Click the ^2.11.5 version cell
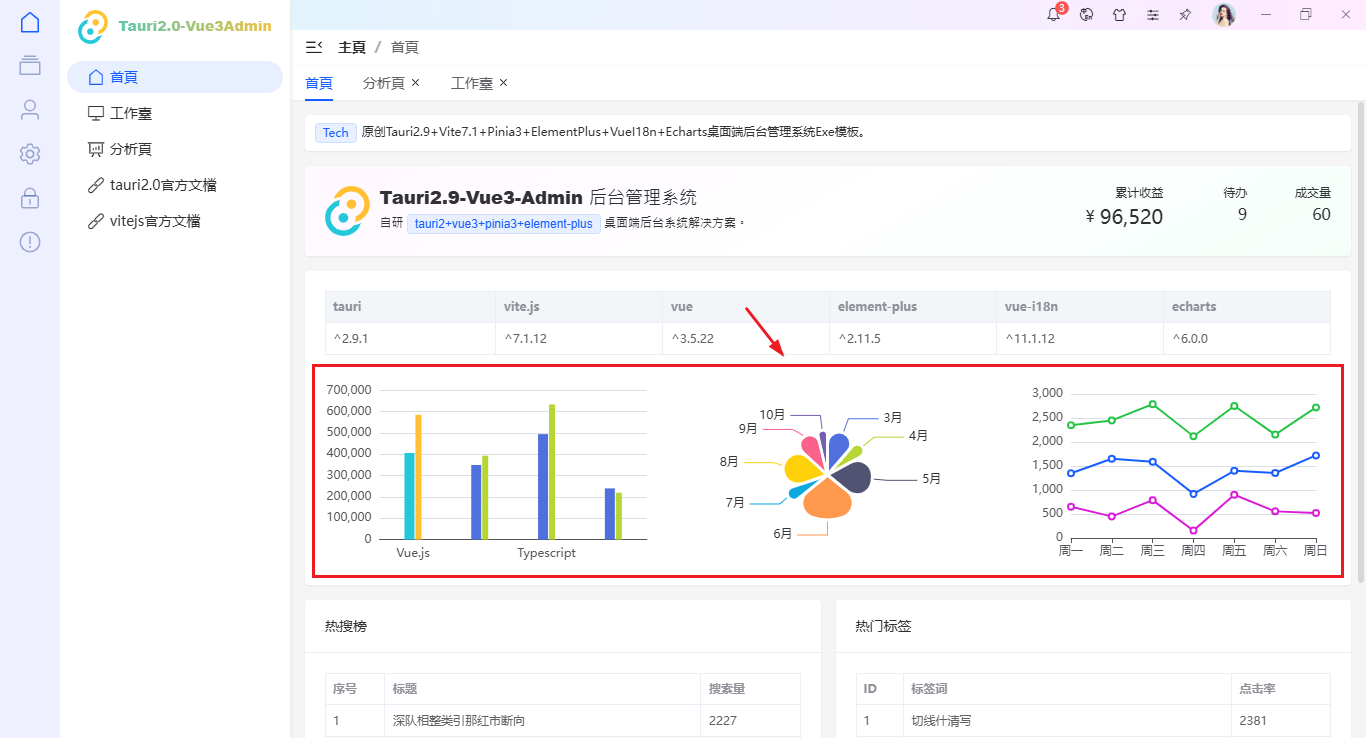This screenshot has height=738, width=1366. click(x=912, y=338)
